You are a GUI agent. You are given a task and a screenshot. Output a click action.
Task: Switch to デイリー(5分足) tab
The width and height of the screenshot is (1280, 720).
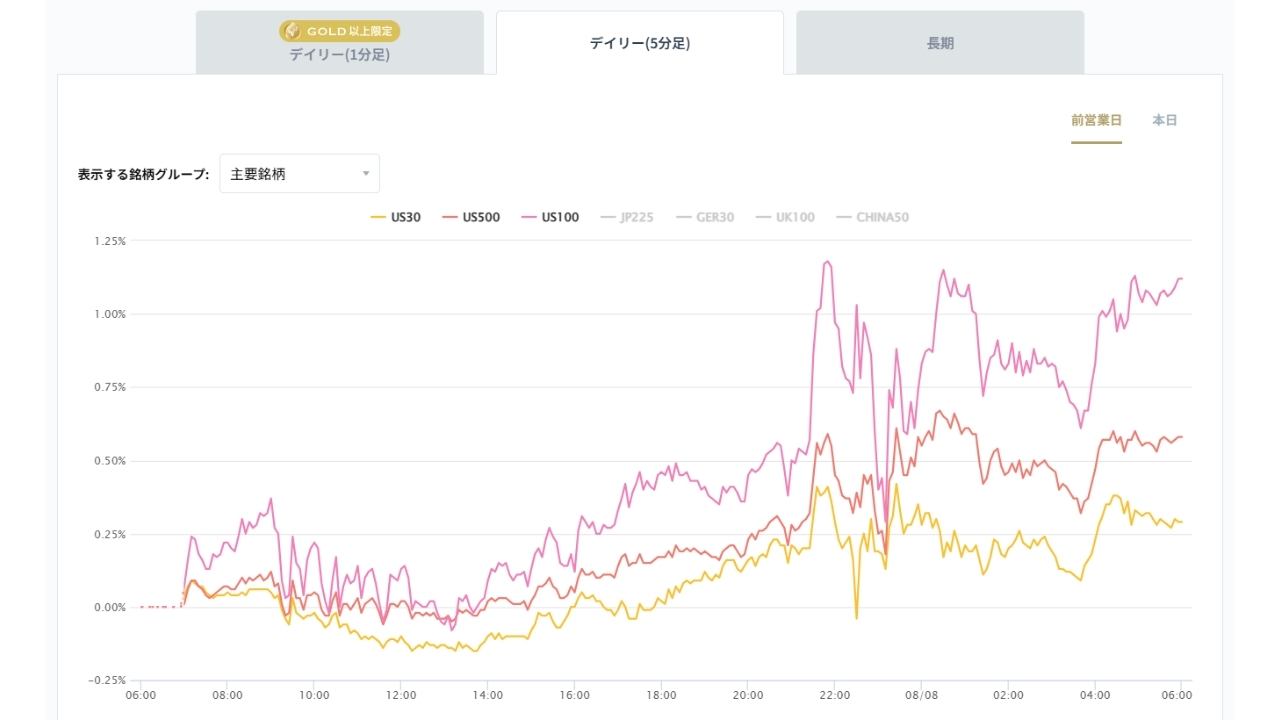pos(640,43)
